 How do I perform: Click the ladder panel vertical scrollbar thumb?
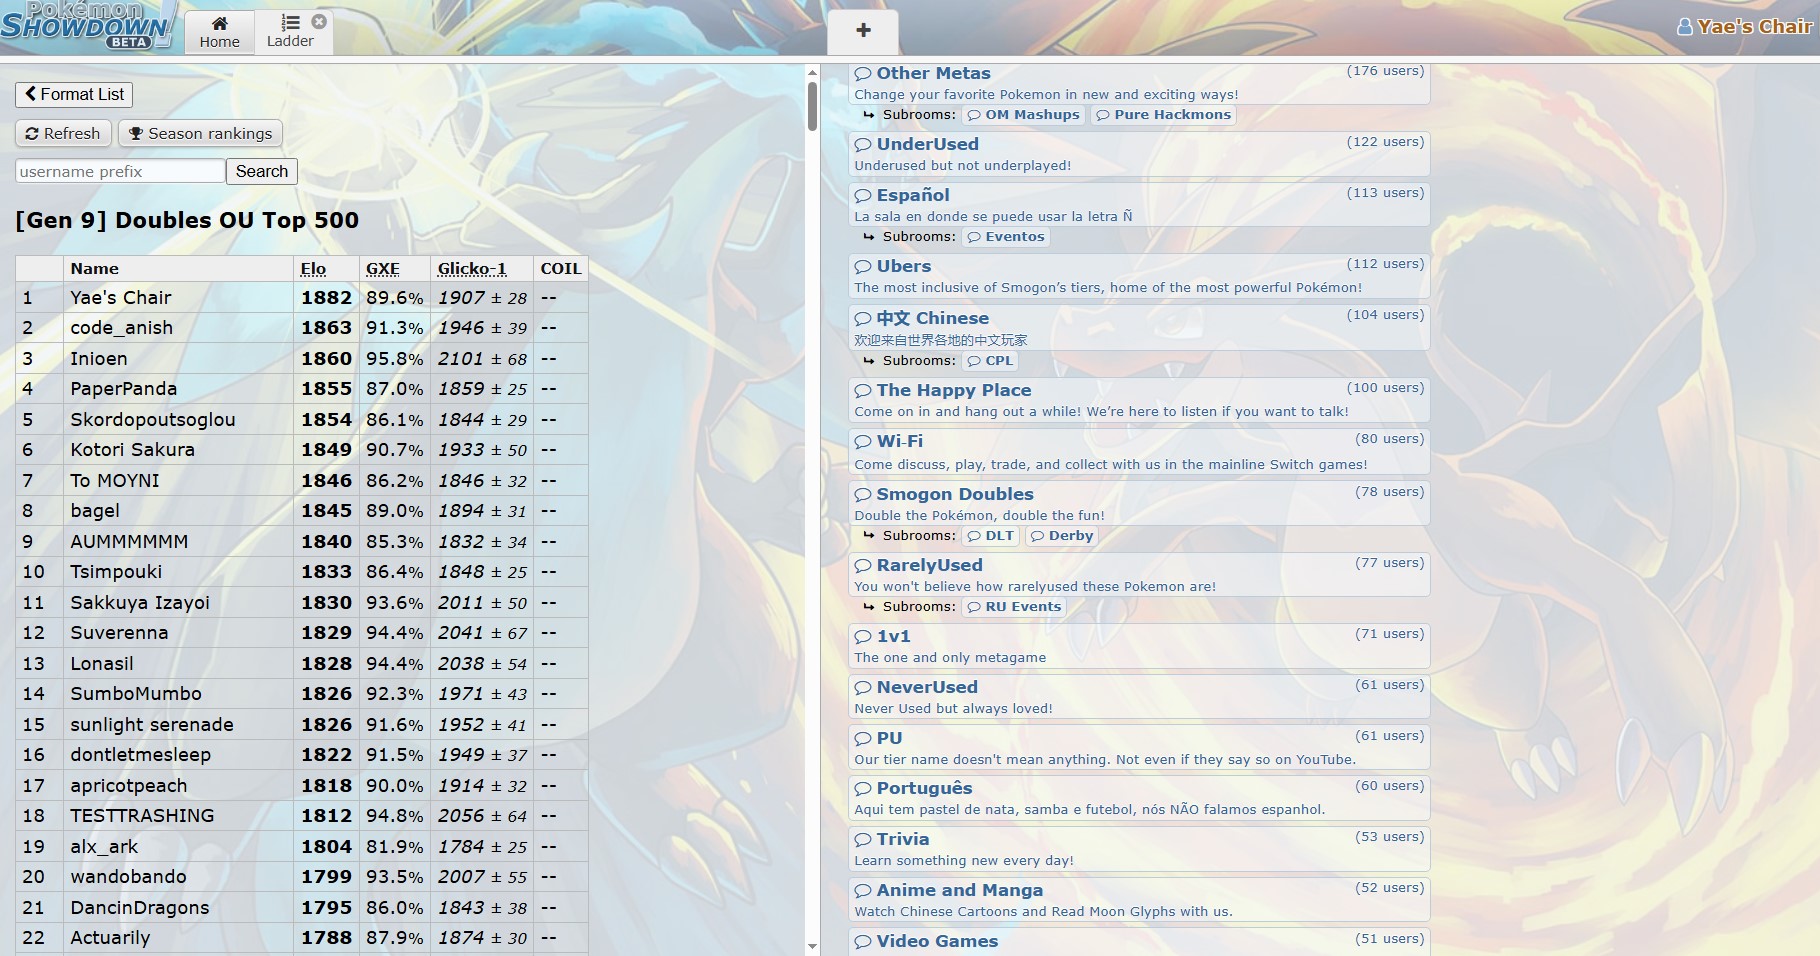point(812,106)
